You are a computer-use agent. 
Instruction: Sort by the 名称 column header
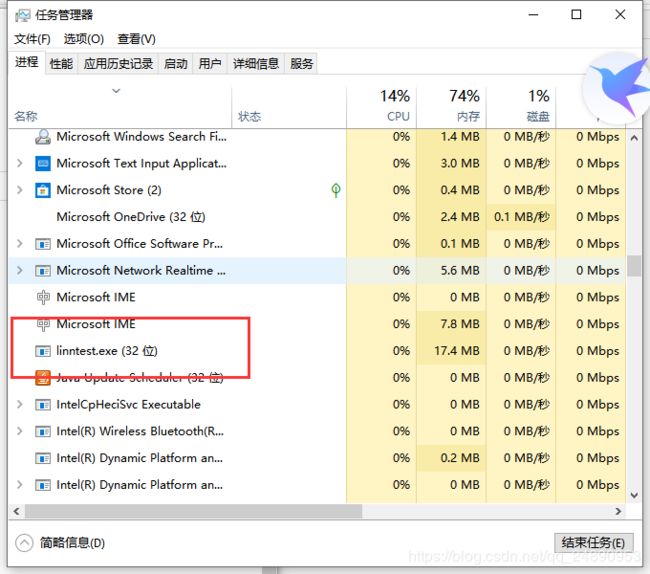point(119,106)
